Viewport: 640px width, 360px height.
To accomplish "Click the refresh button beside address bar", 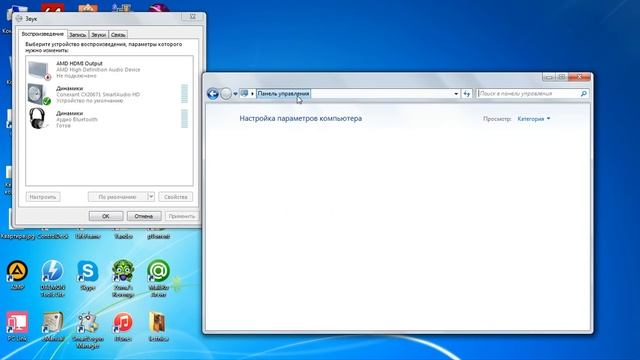I will [x=467, y=94].
